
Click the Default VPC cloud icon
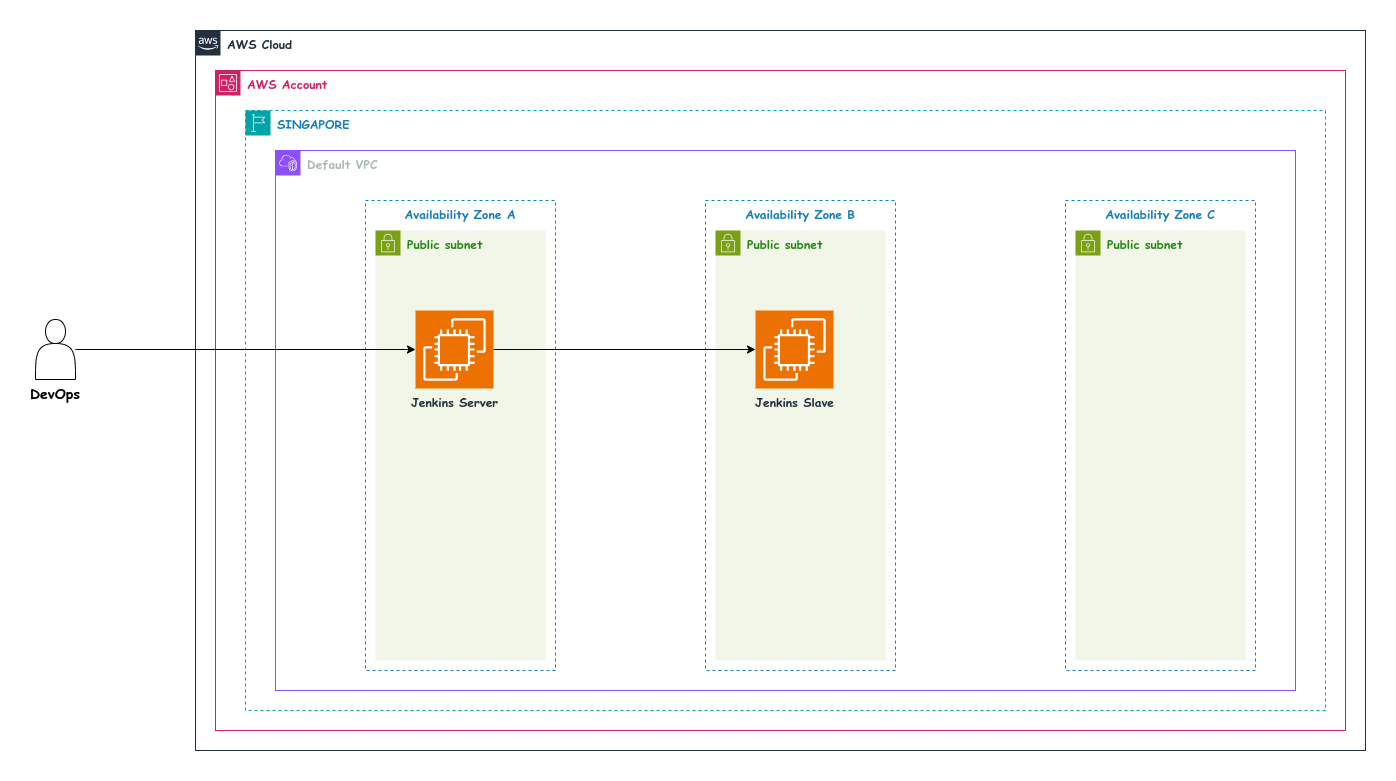(288, 163)
